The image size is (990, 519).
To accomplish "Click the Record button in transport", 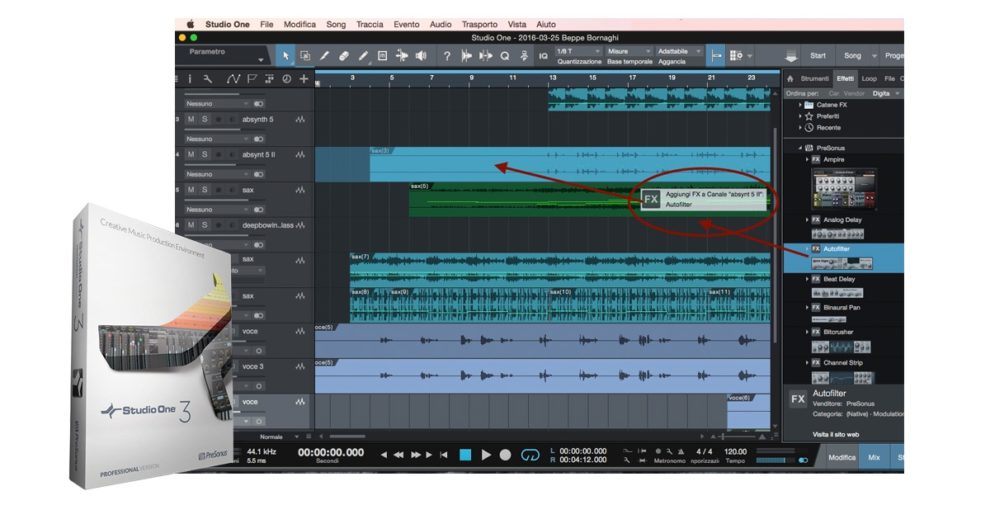I will [x=505, y=454].
